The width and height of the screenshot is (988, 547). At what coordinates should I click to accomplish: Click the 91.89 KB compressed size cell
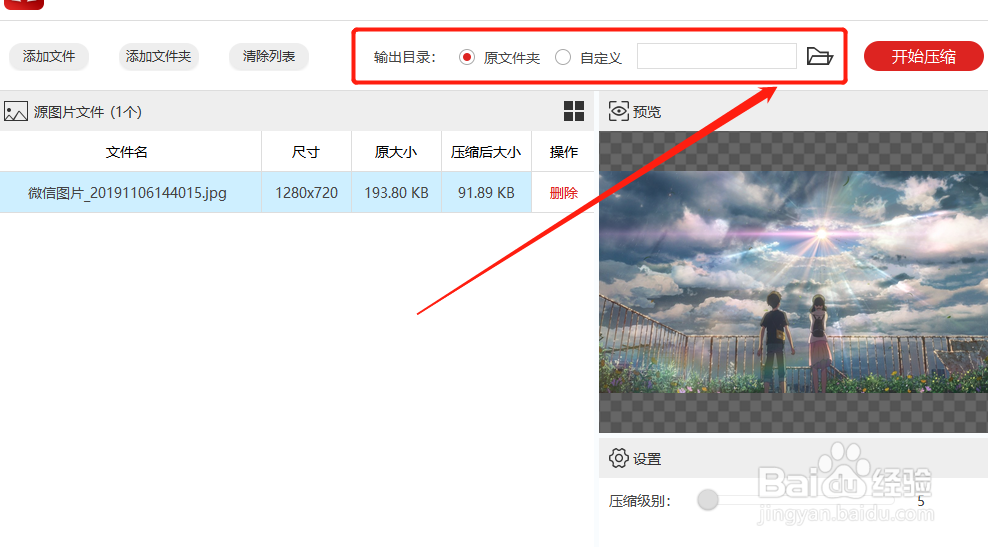tap(486, 192)
